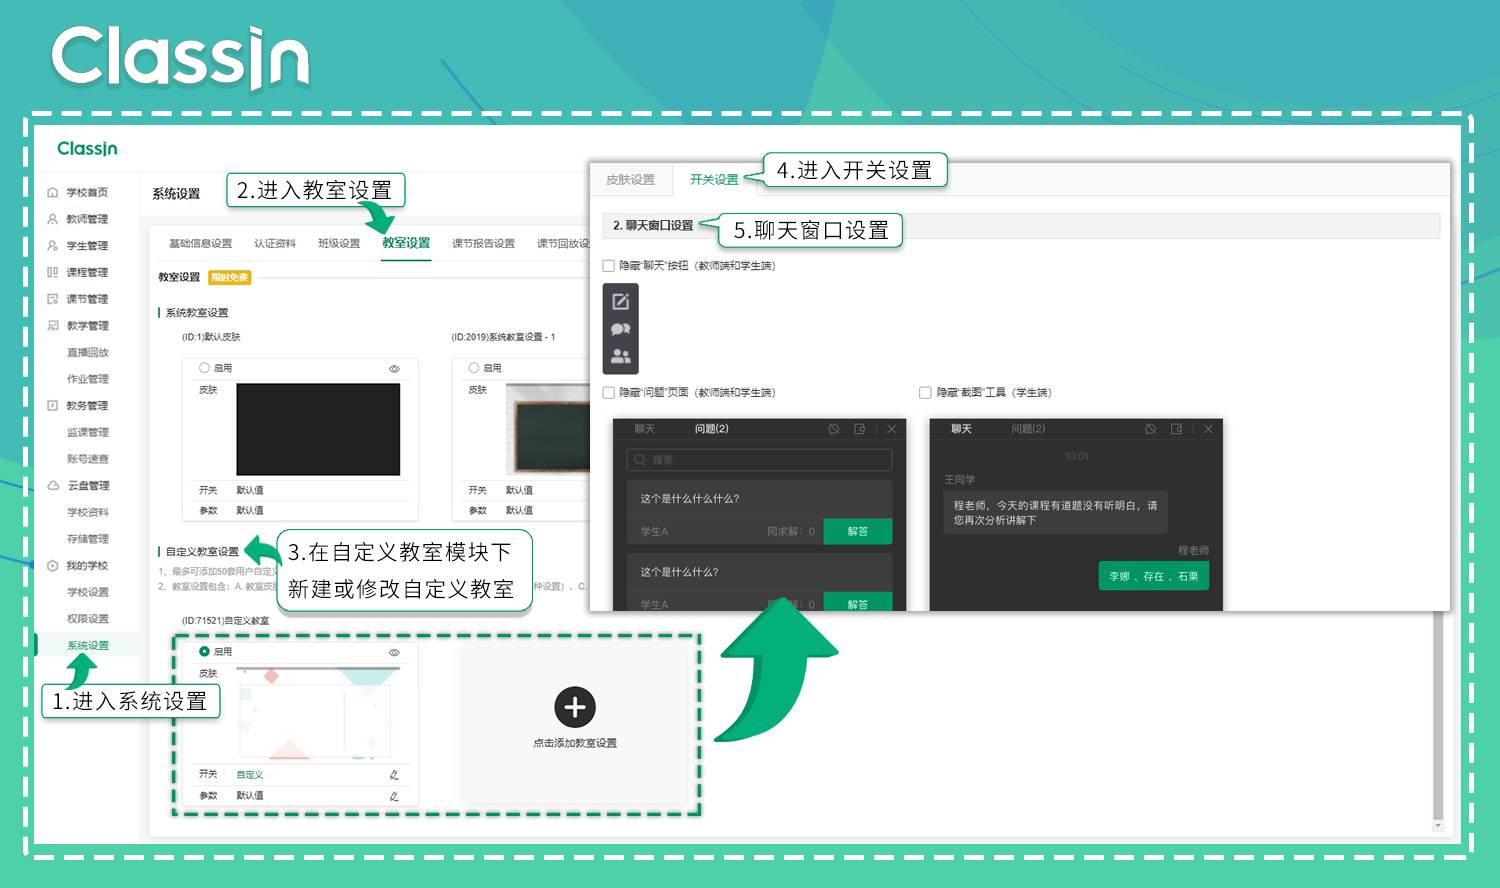Switch to the 课节报告设置 tab
This screenshot has height=888, width=1500.
[483, 243]
